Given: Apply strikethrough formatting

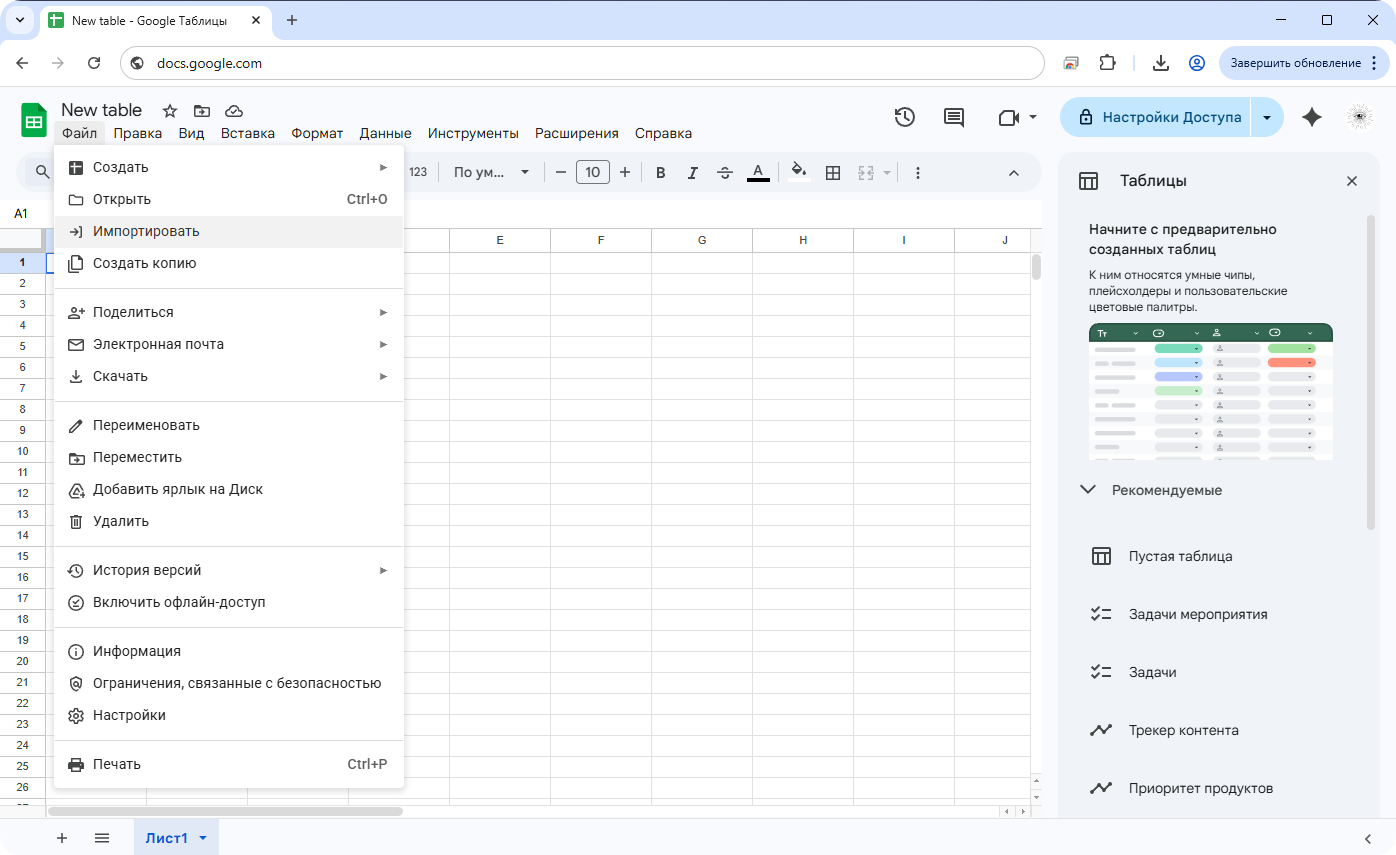Looking at the screenshot, I should click(725, 173).
